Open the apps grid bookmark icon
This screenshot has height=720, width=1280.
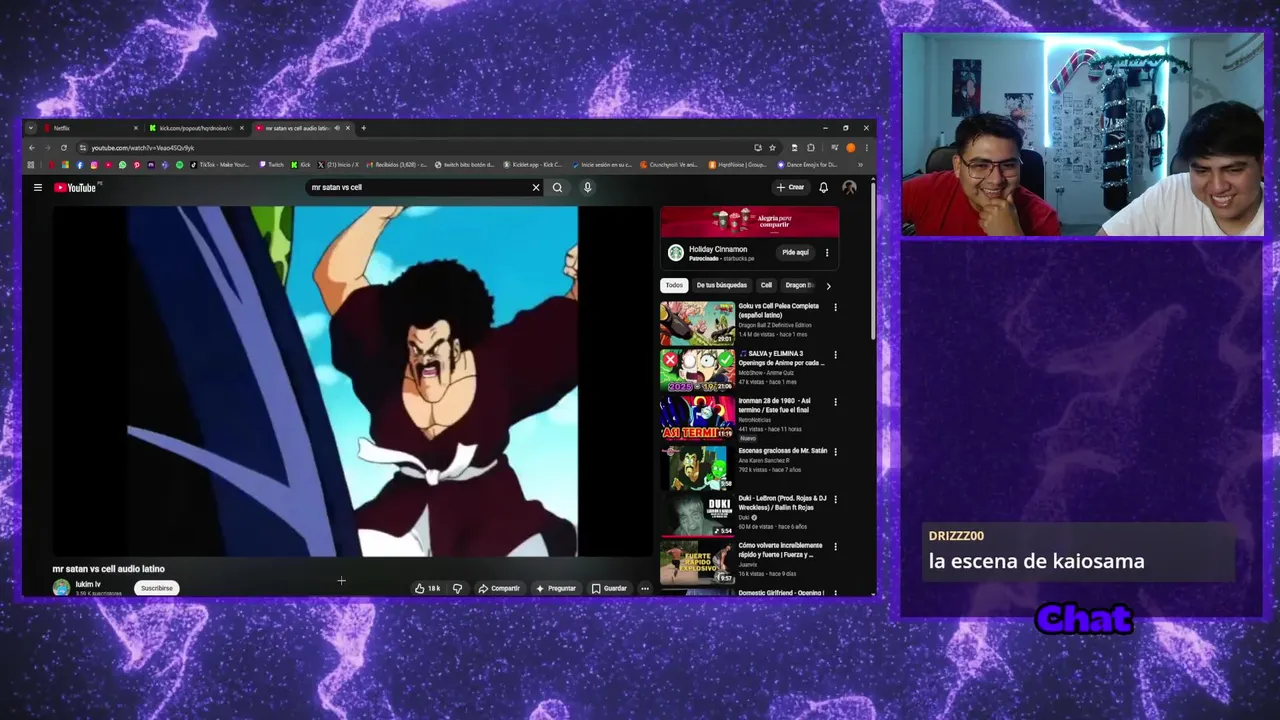coord(31,165)
